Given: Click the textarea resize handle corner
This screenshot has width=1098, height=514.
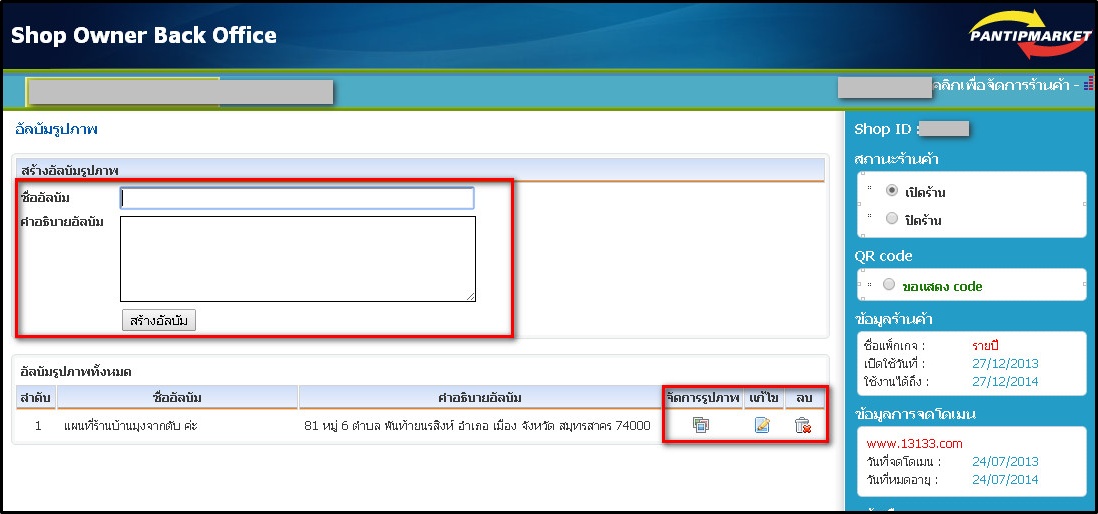Looking at the screenshot, I should (470, 296).
